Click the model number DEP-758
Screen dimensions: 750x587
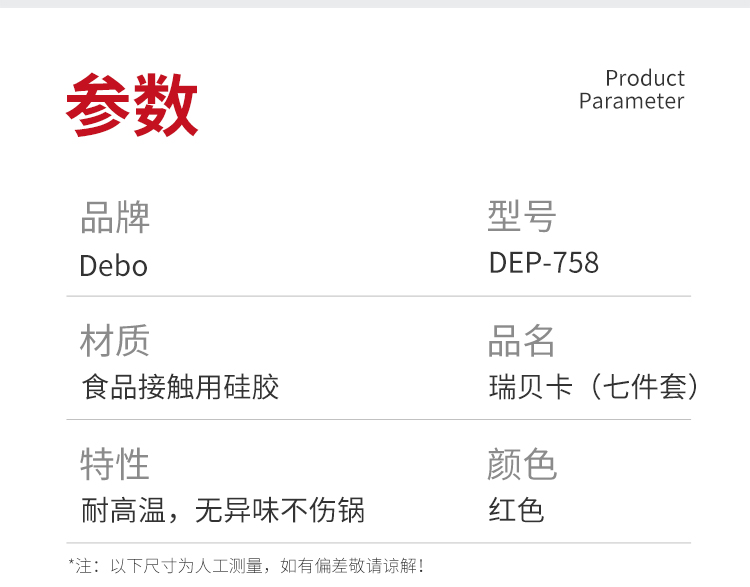[x=544, y=263]
